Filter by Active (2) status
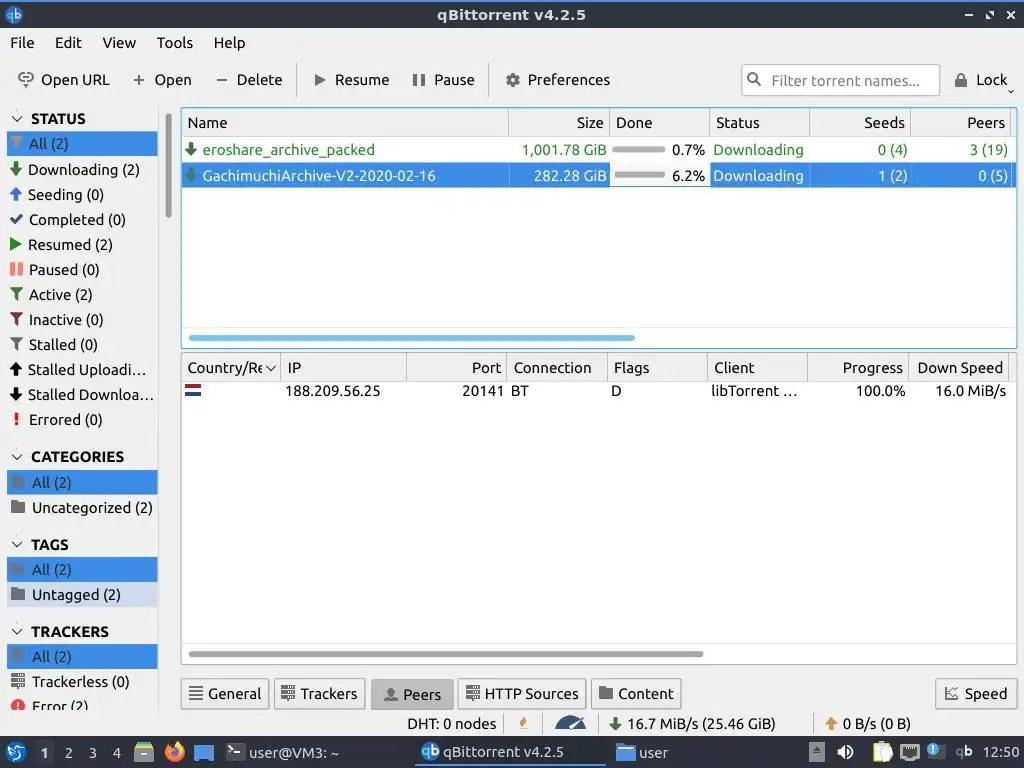The image size is (1024, 768). [82, 295]
